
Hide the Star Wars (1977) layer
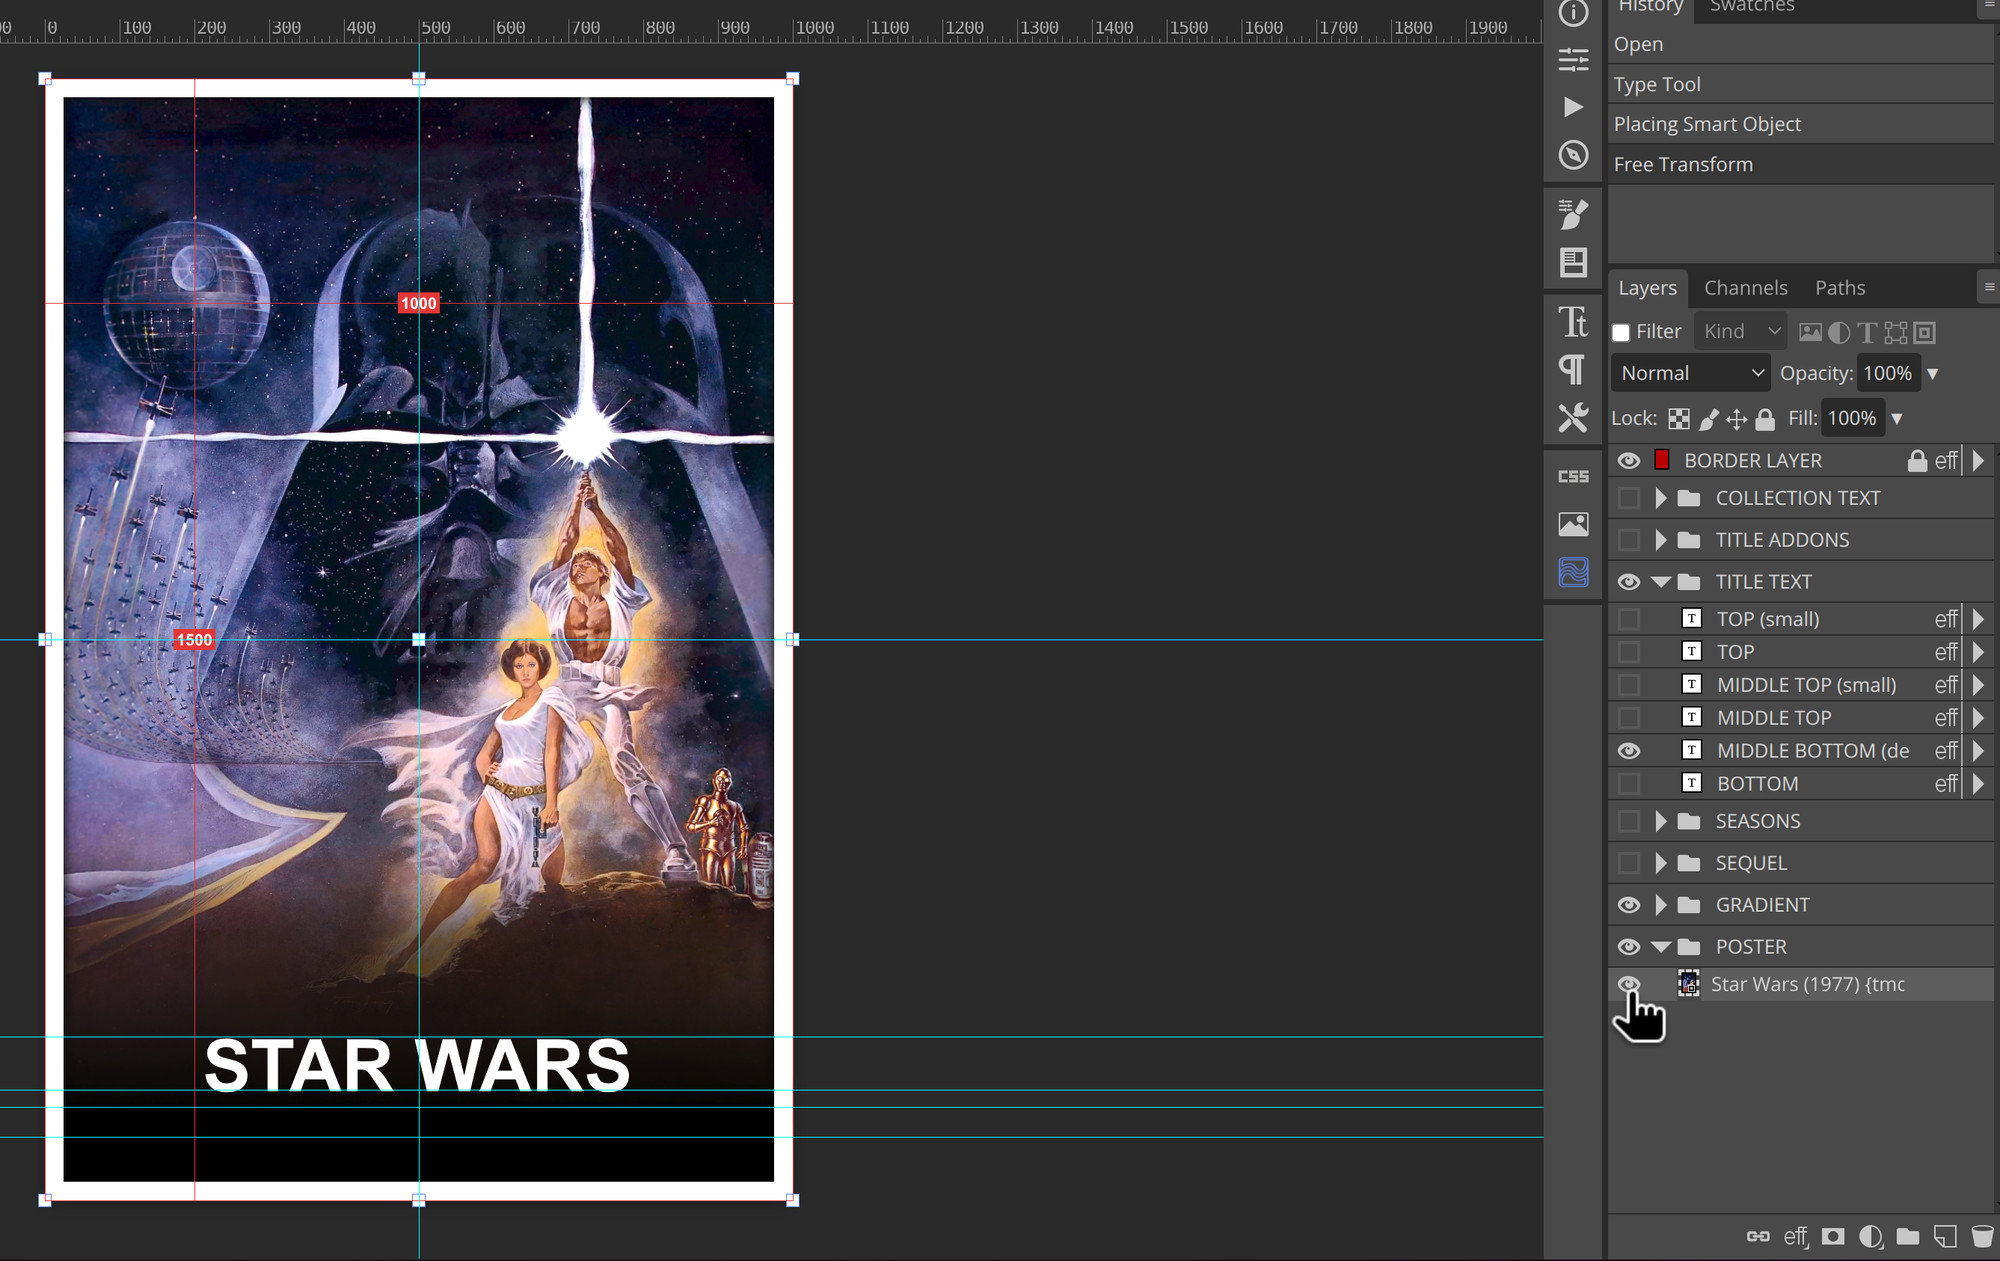tap(1629, 984)
